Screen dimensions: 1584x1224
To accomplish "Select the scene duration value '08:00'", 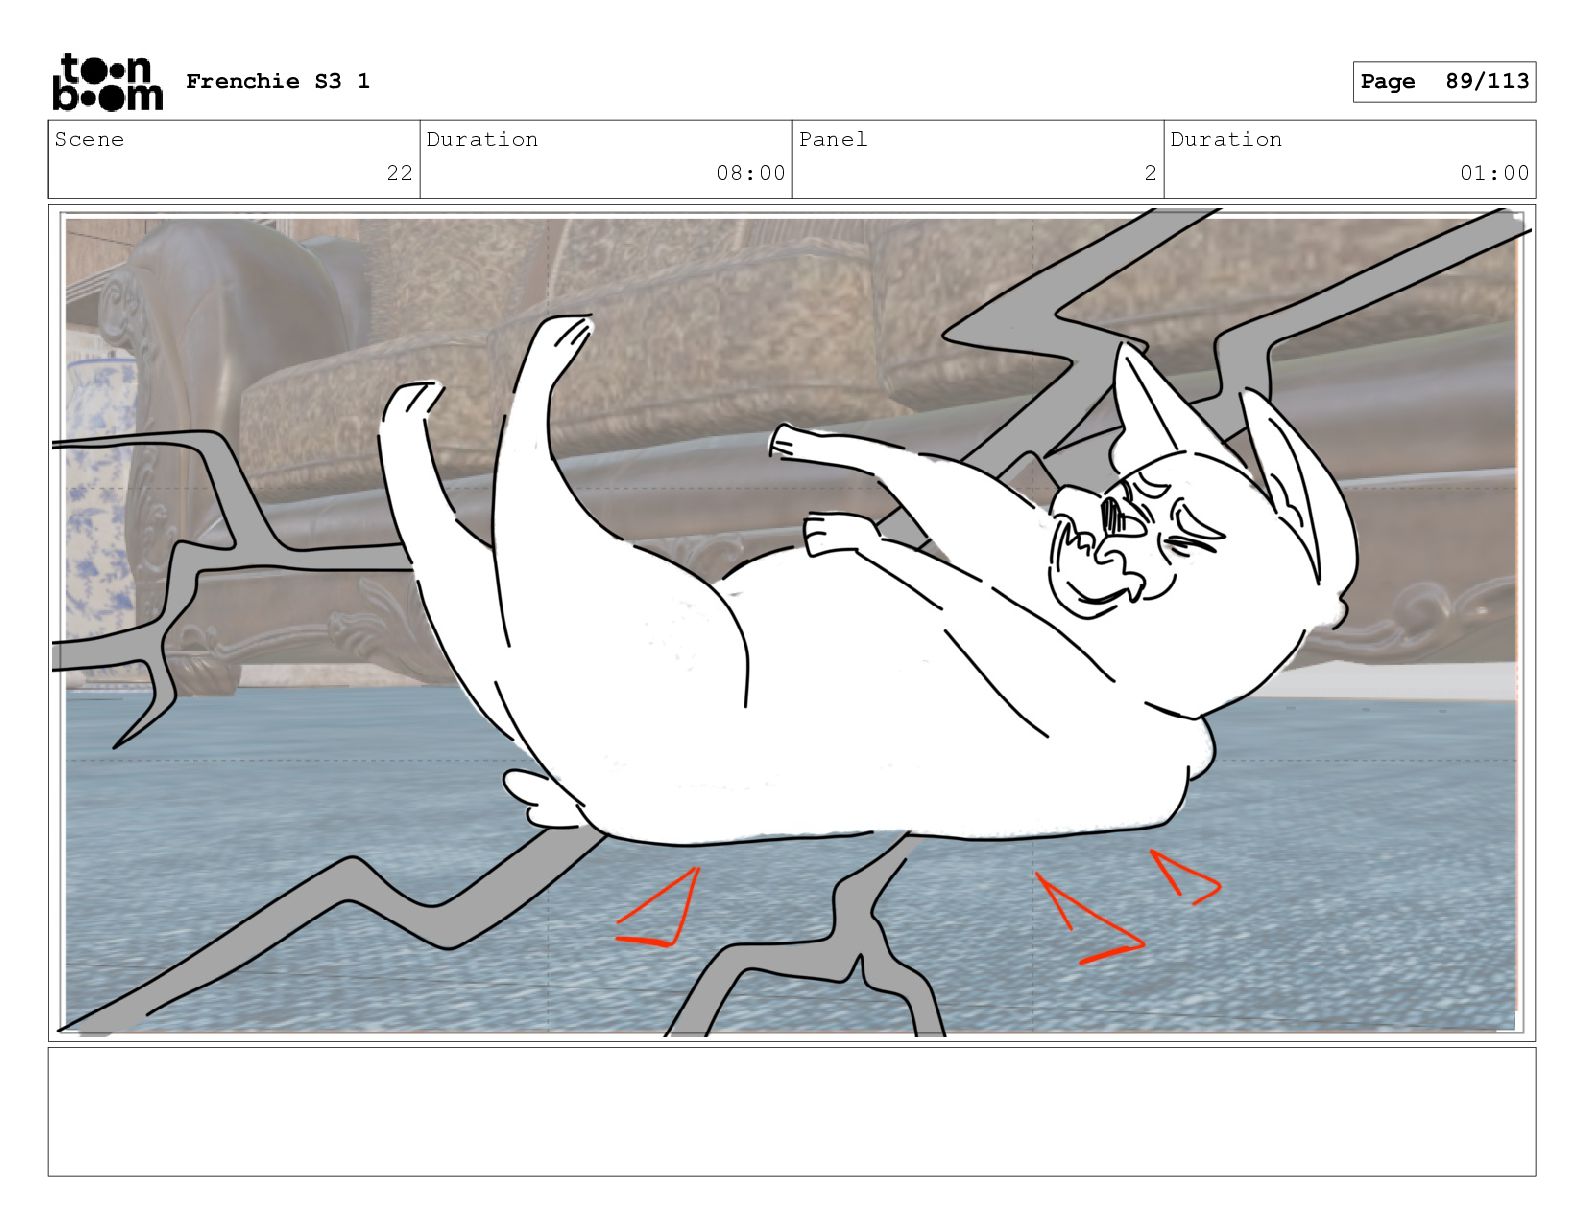I will (751, 173).
